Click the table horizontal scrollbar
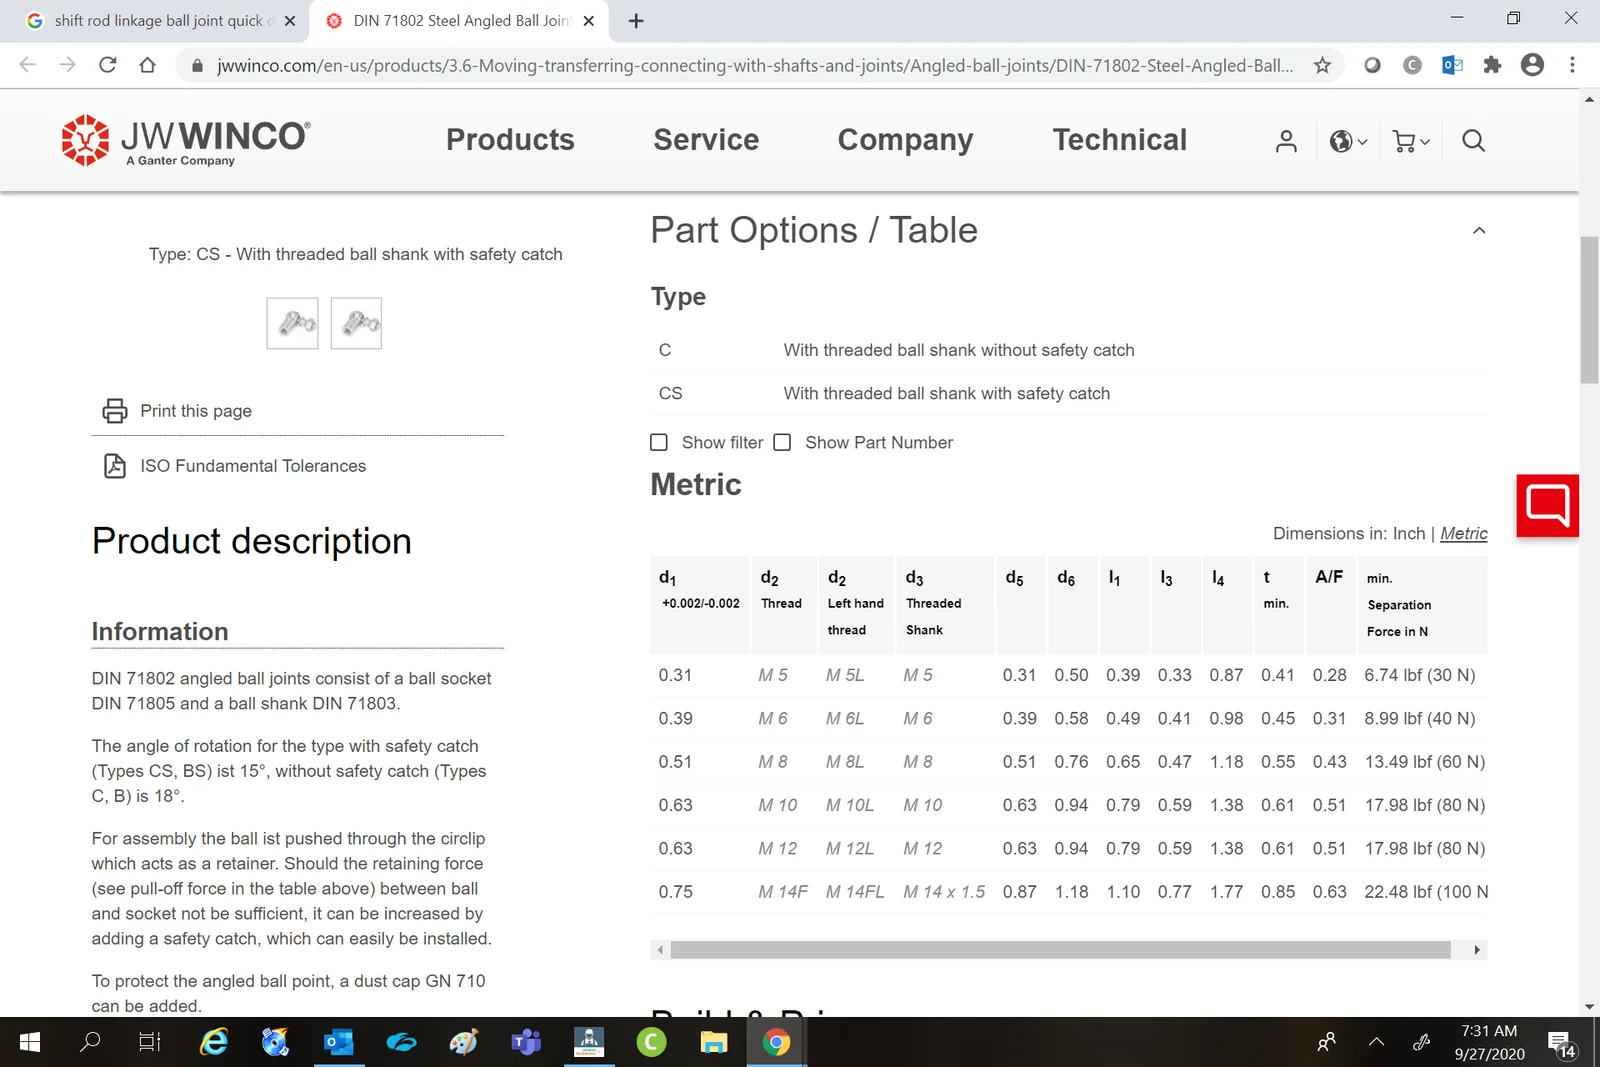1600x1067 pixels. click(x=1060, y=950)
